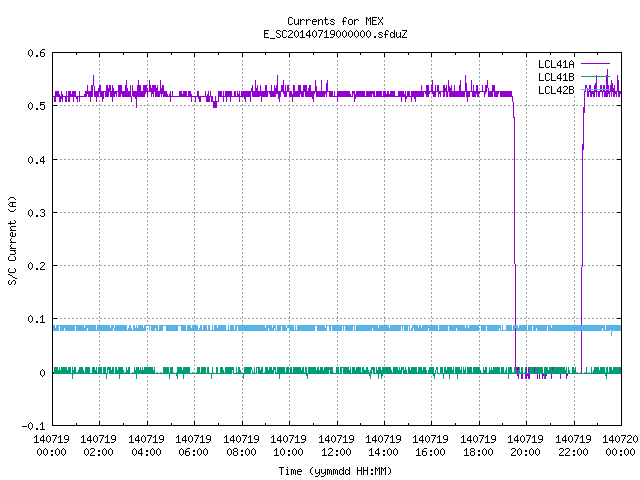Click the blue LCL42B legend line sample
The width and height of the screenshot is (640, 480).
595,90
